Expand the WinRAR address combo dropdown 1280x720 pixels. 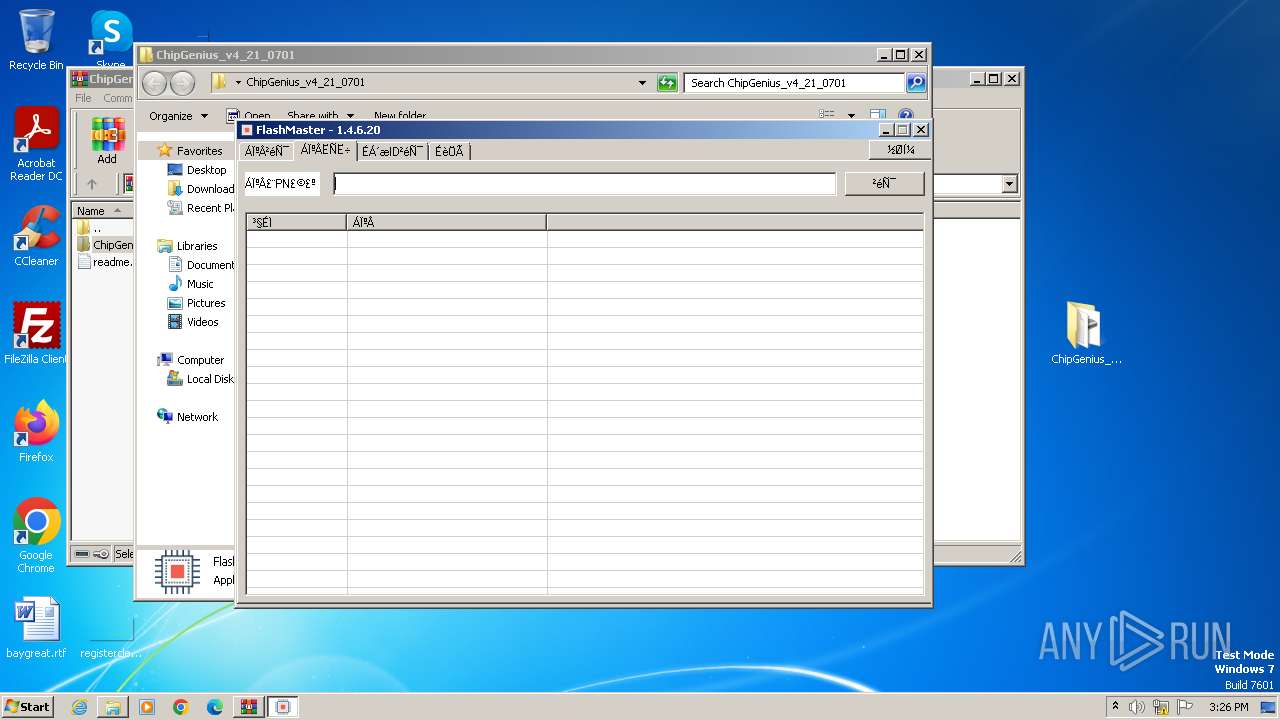click(x=1009, y=184)
